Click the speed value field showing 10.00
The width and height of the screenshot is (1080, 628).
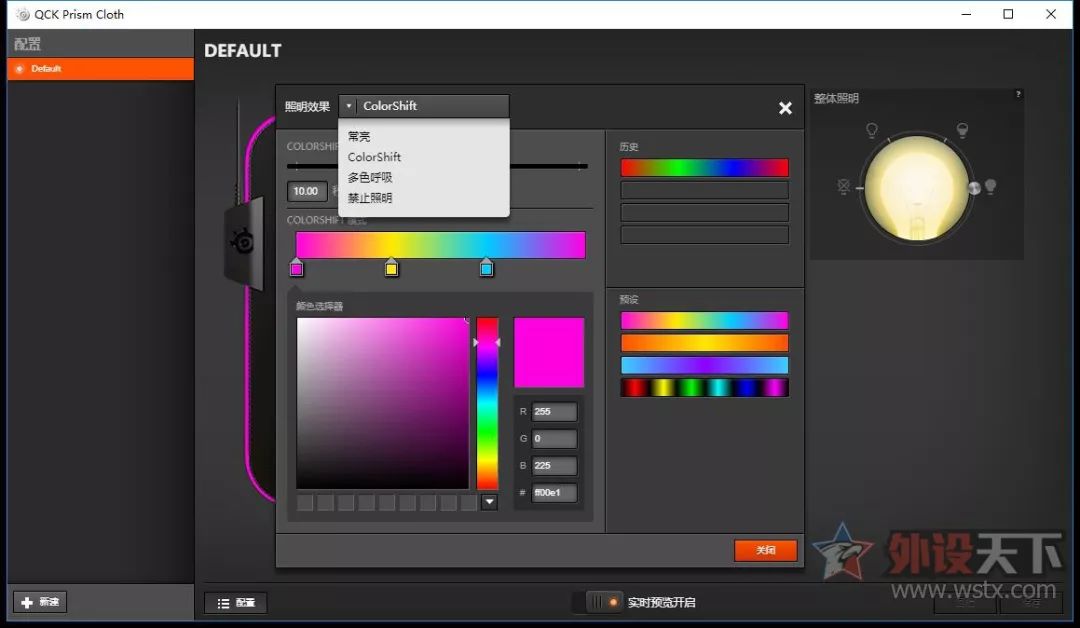(307, 191)
